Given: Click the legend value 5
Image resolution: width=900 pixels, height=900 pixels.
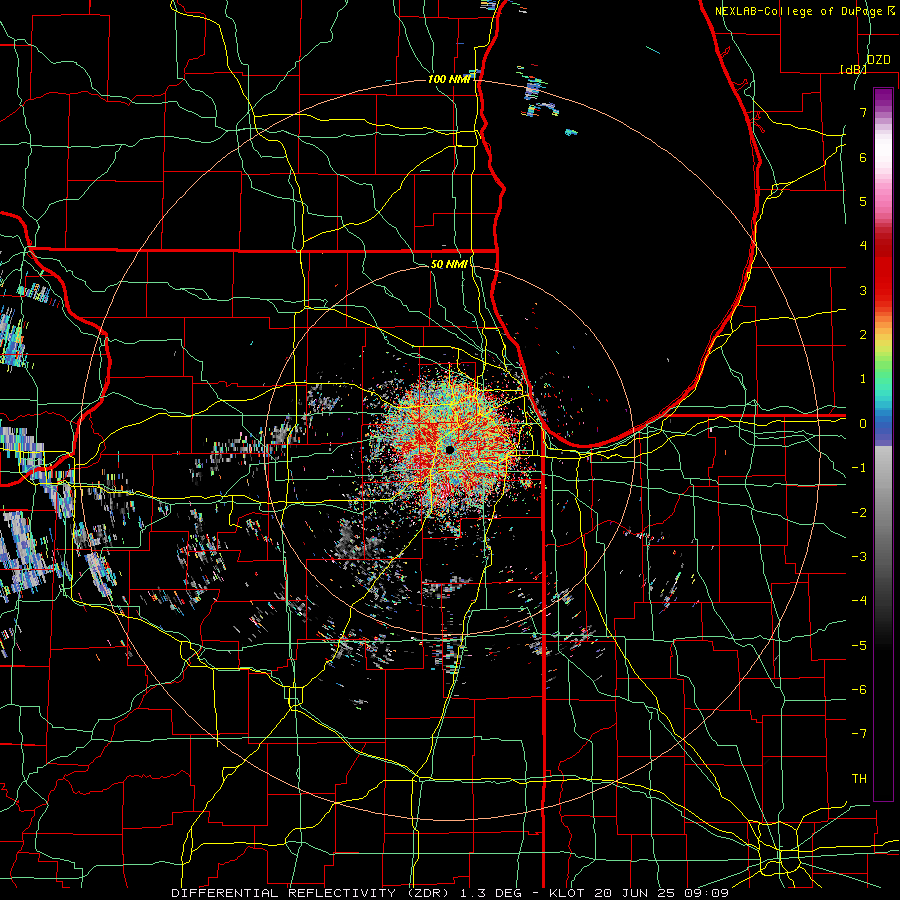Looking at the screenshot, I should coord(863,201).
